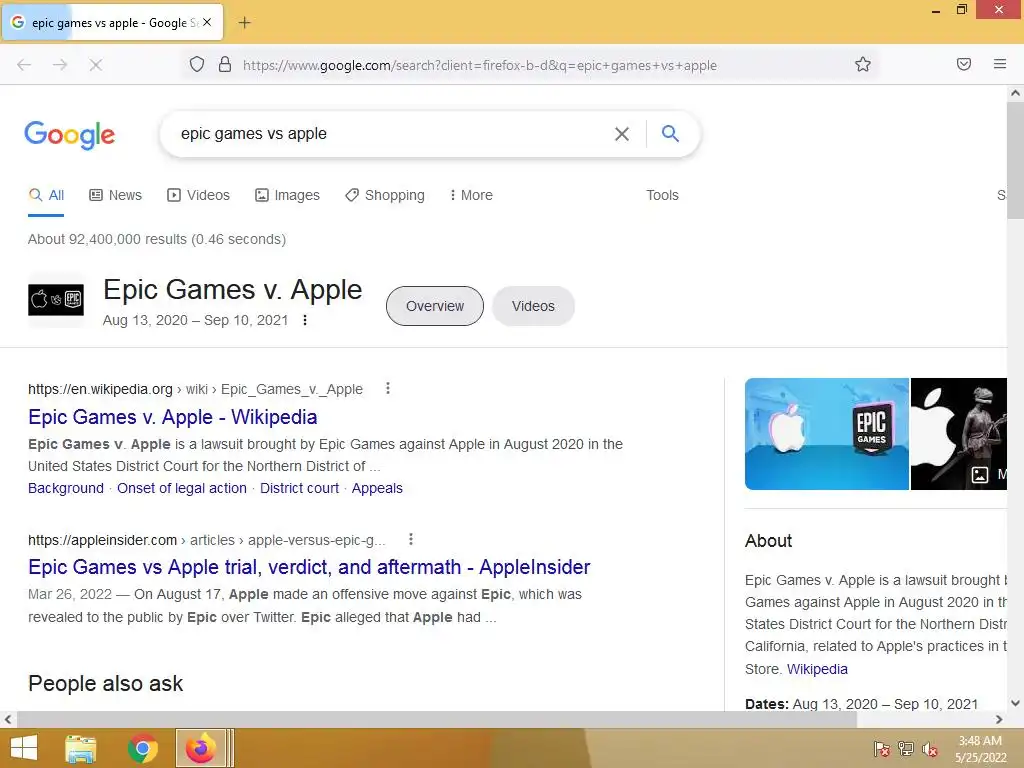
Task: Close the epic games vs apple tab
Action: (207, 22)
